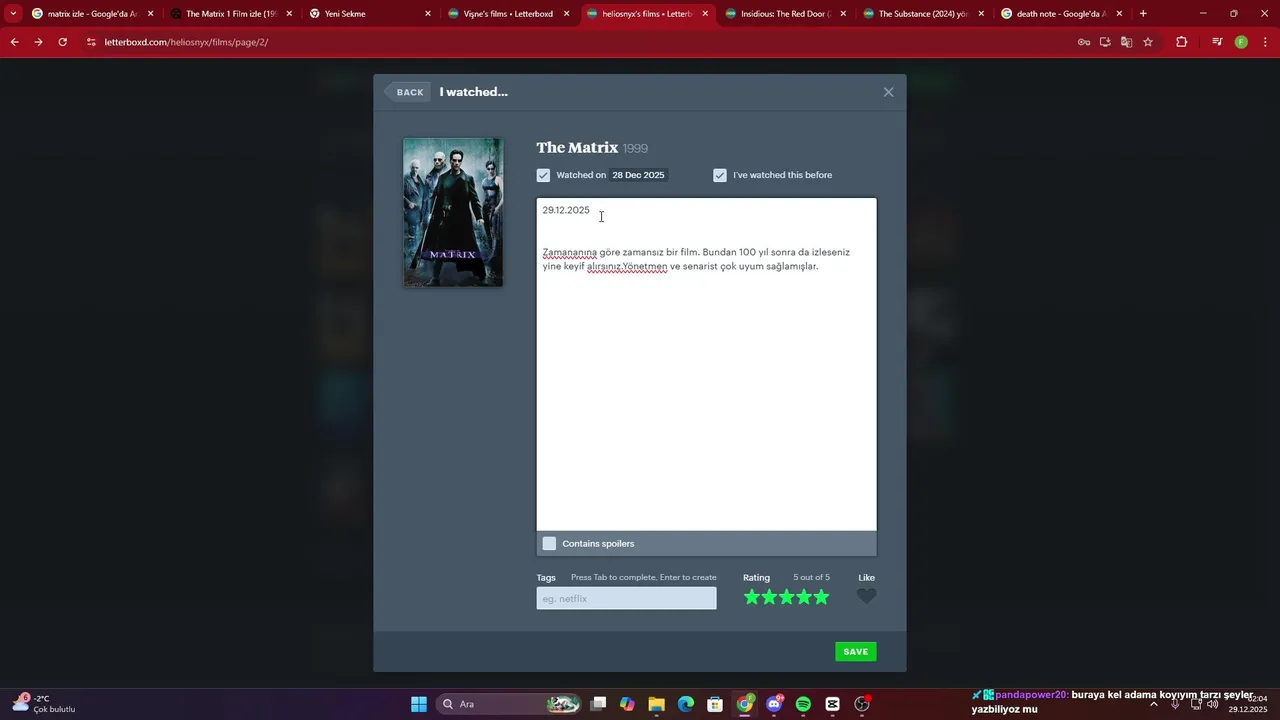The width and height of the screenshot is (1280, 720).
Task: Open Microsoft Store from taskbar
Action: pyautogui.click(x=715, y=704)
